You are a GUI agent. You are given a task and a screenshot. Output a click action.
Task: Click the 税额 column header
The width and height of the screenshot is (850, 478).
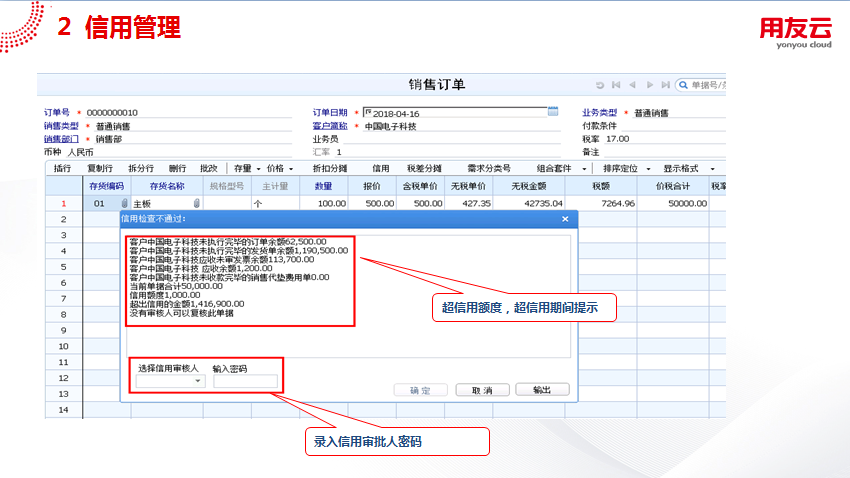[x=601, y=186]
